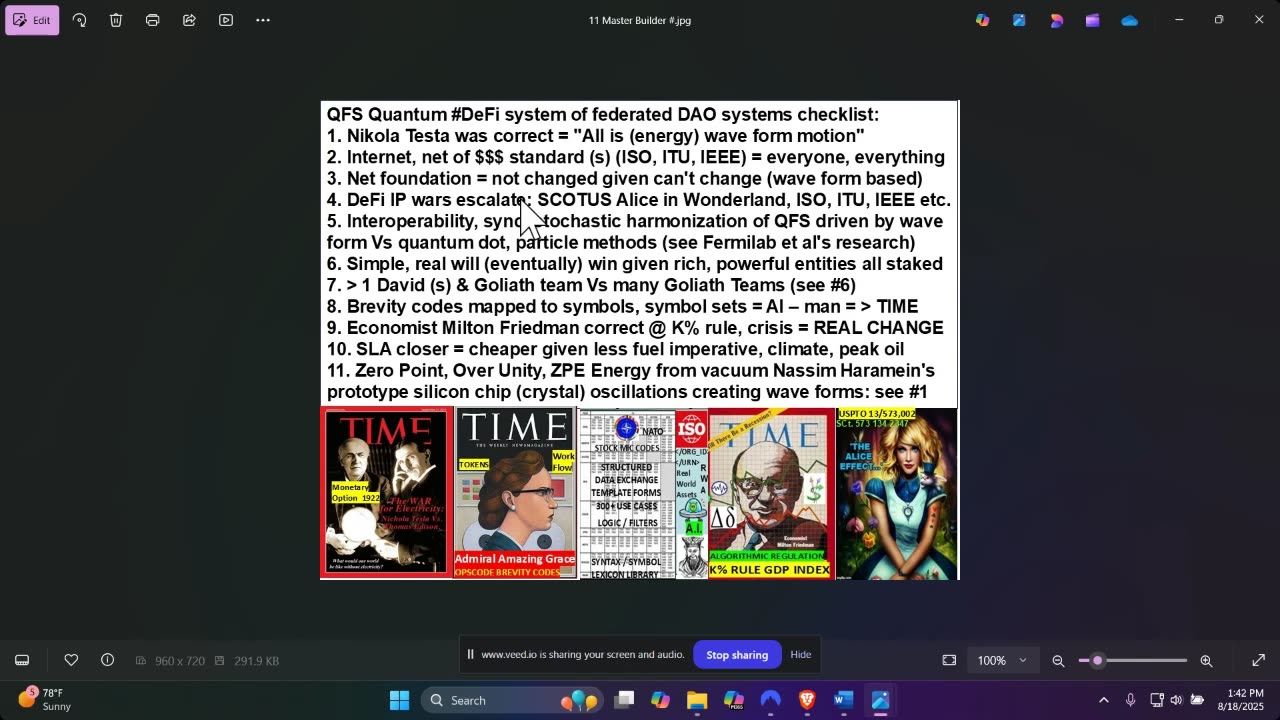Open File Explorer from the taskbar
Image resolution: width=1280 pixels, height=720 pixels.
point(697,700)
